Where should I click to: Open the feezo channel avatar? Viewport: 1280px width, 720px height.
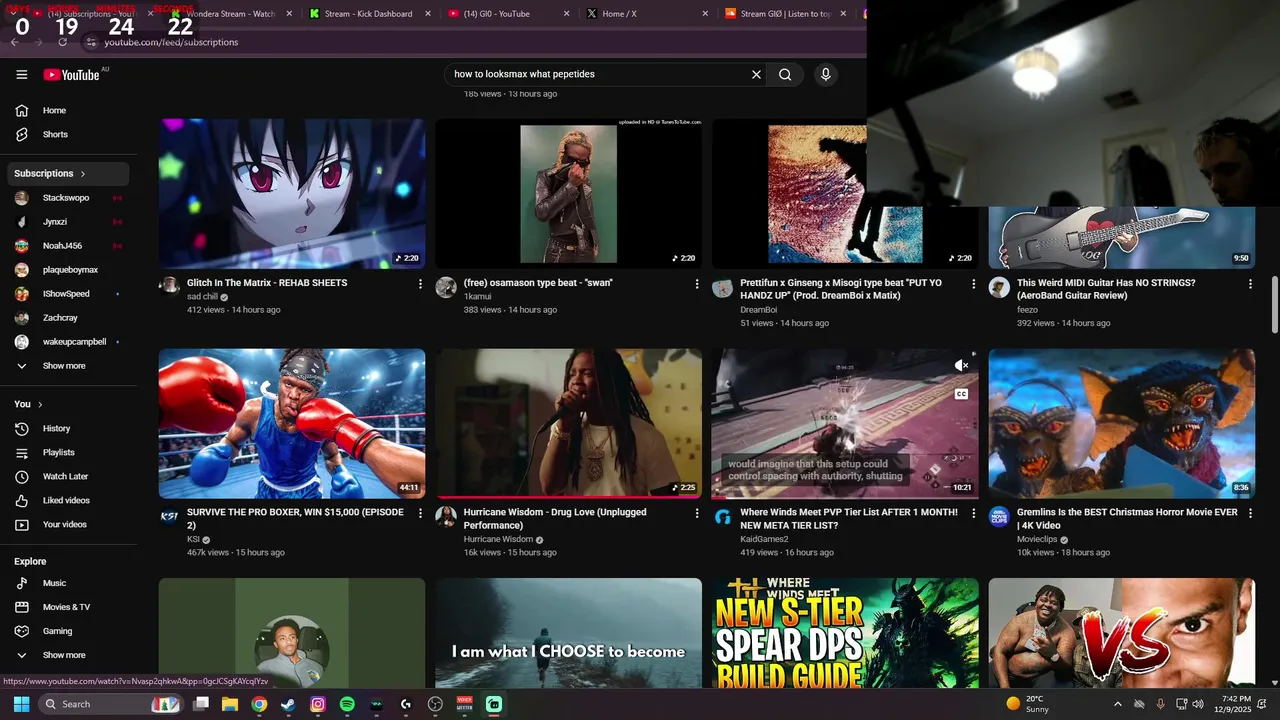999,287
